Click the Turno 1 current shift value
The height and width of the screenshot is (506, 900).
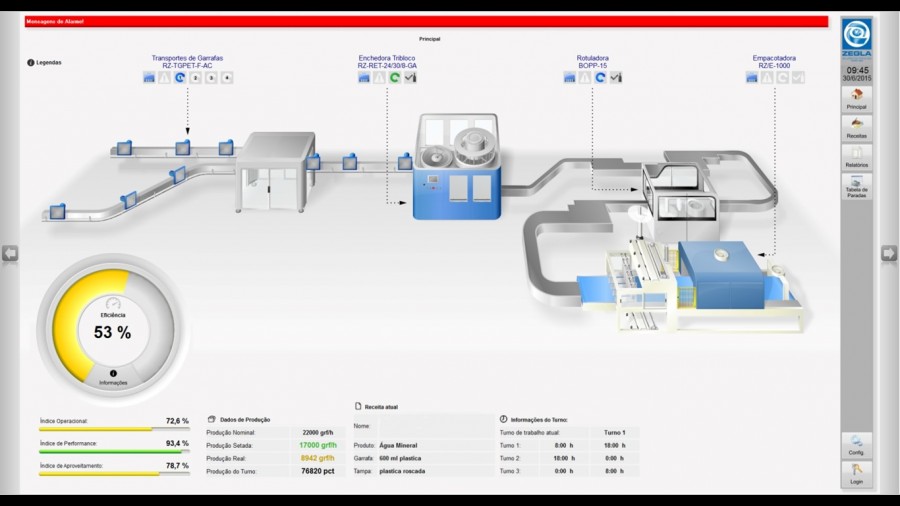[615, 433]
